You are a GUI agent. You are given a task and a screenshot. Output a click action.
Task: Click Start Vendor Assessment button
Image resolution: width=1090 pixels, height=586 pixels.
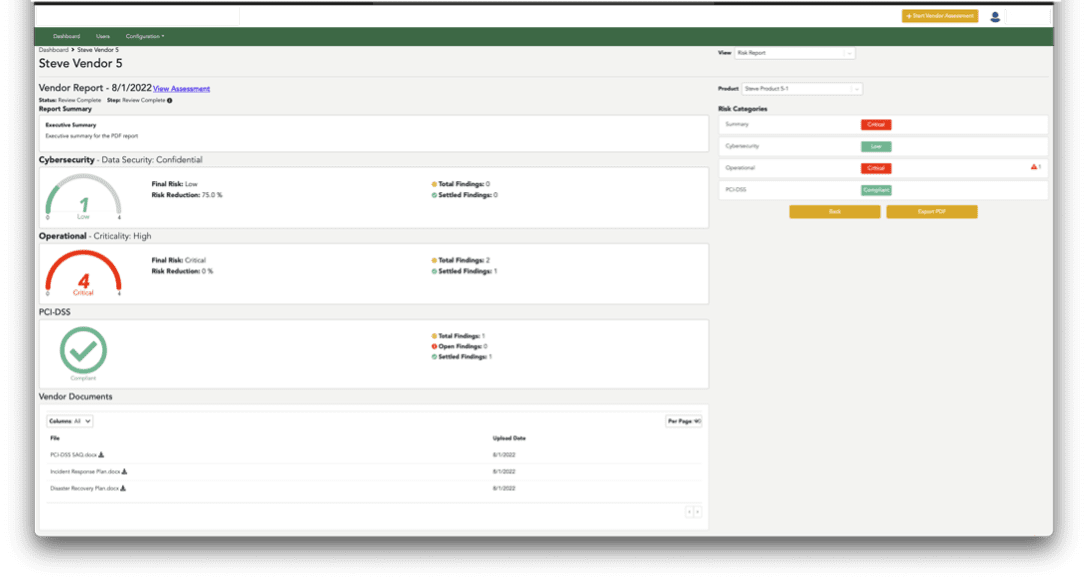click(940, 16)
